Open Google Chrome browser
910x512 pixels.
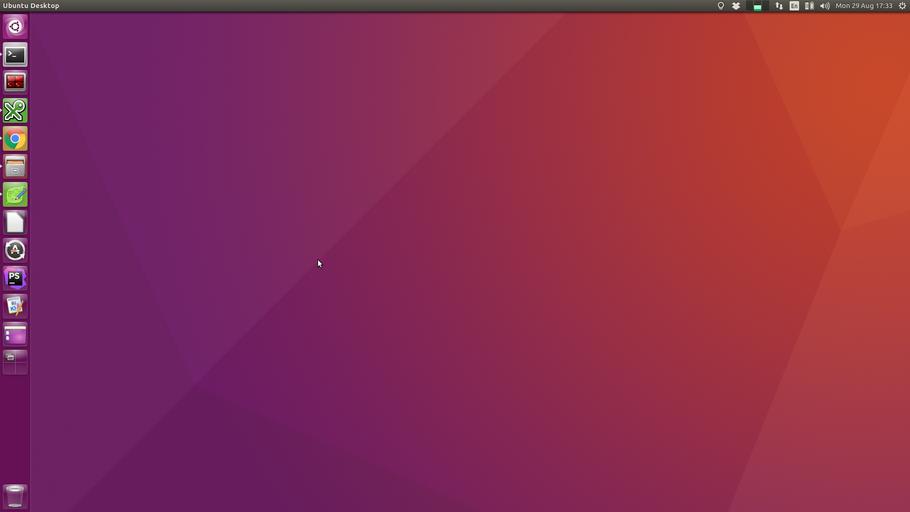tap(15, 139)
